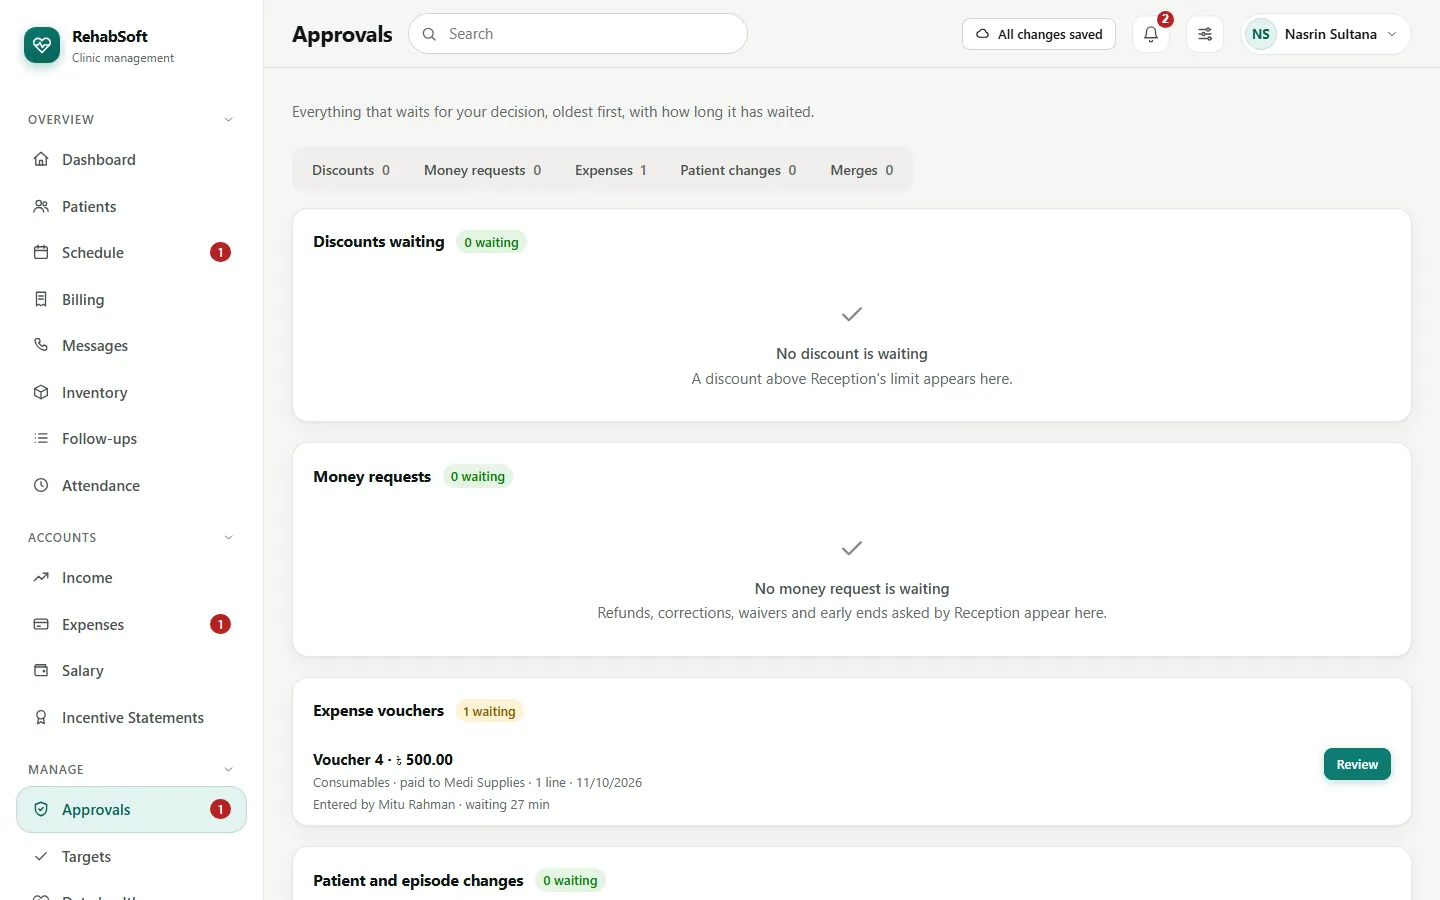Screen dimensions: 1440x900
Task: Click the Schedule calendar icon
Action: [x=41, y=252]
